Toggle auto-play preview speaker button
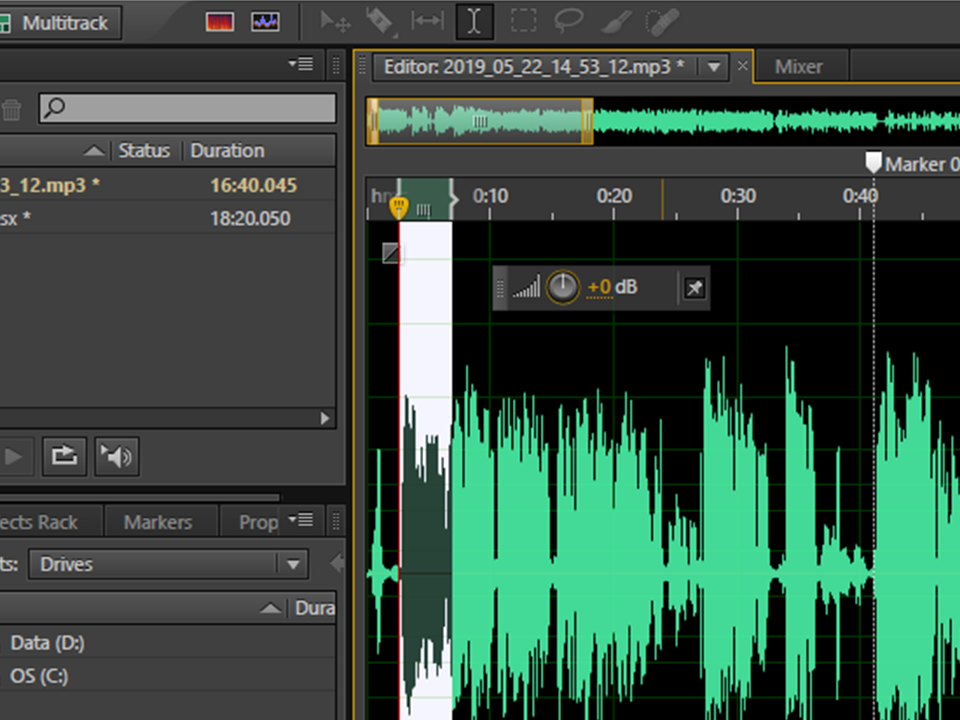960x720 pixels. (x=117, y=457)
